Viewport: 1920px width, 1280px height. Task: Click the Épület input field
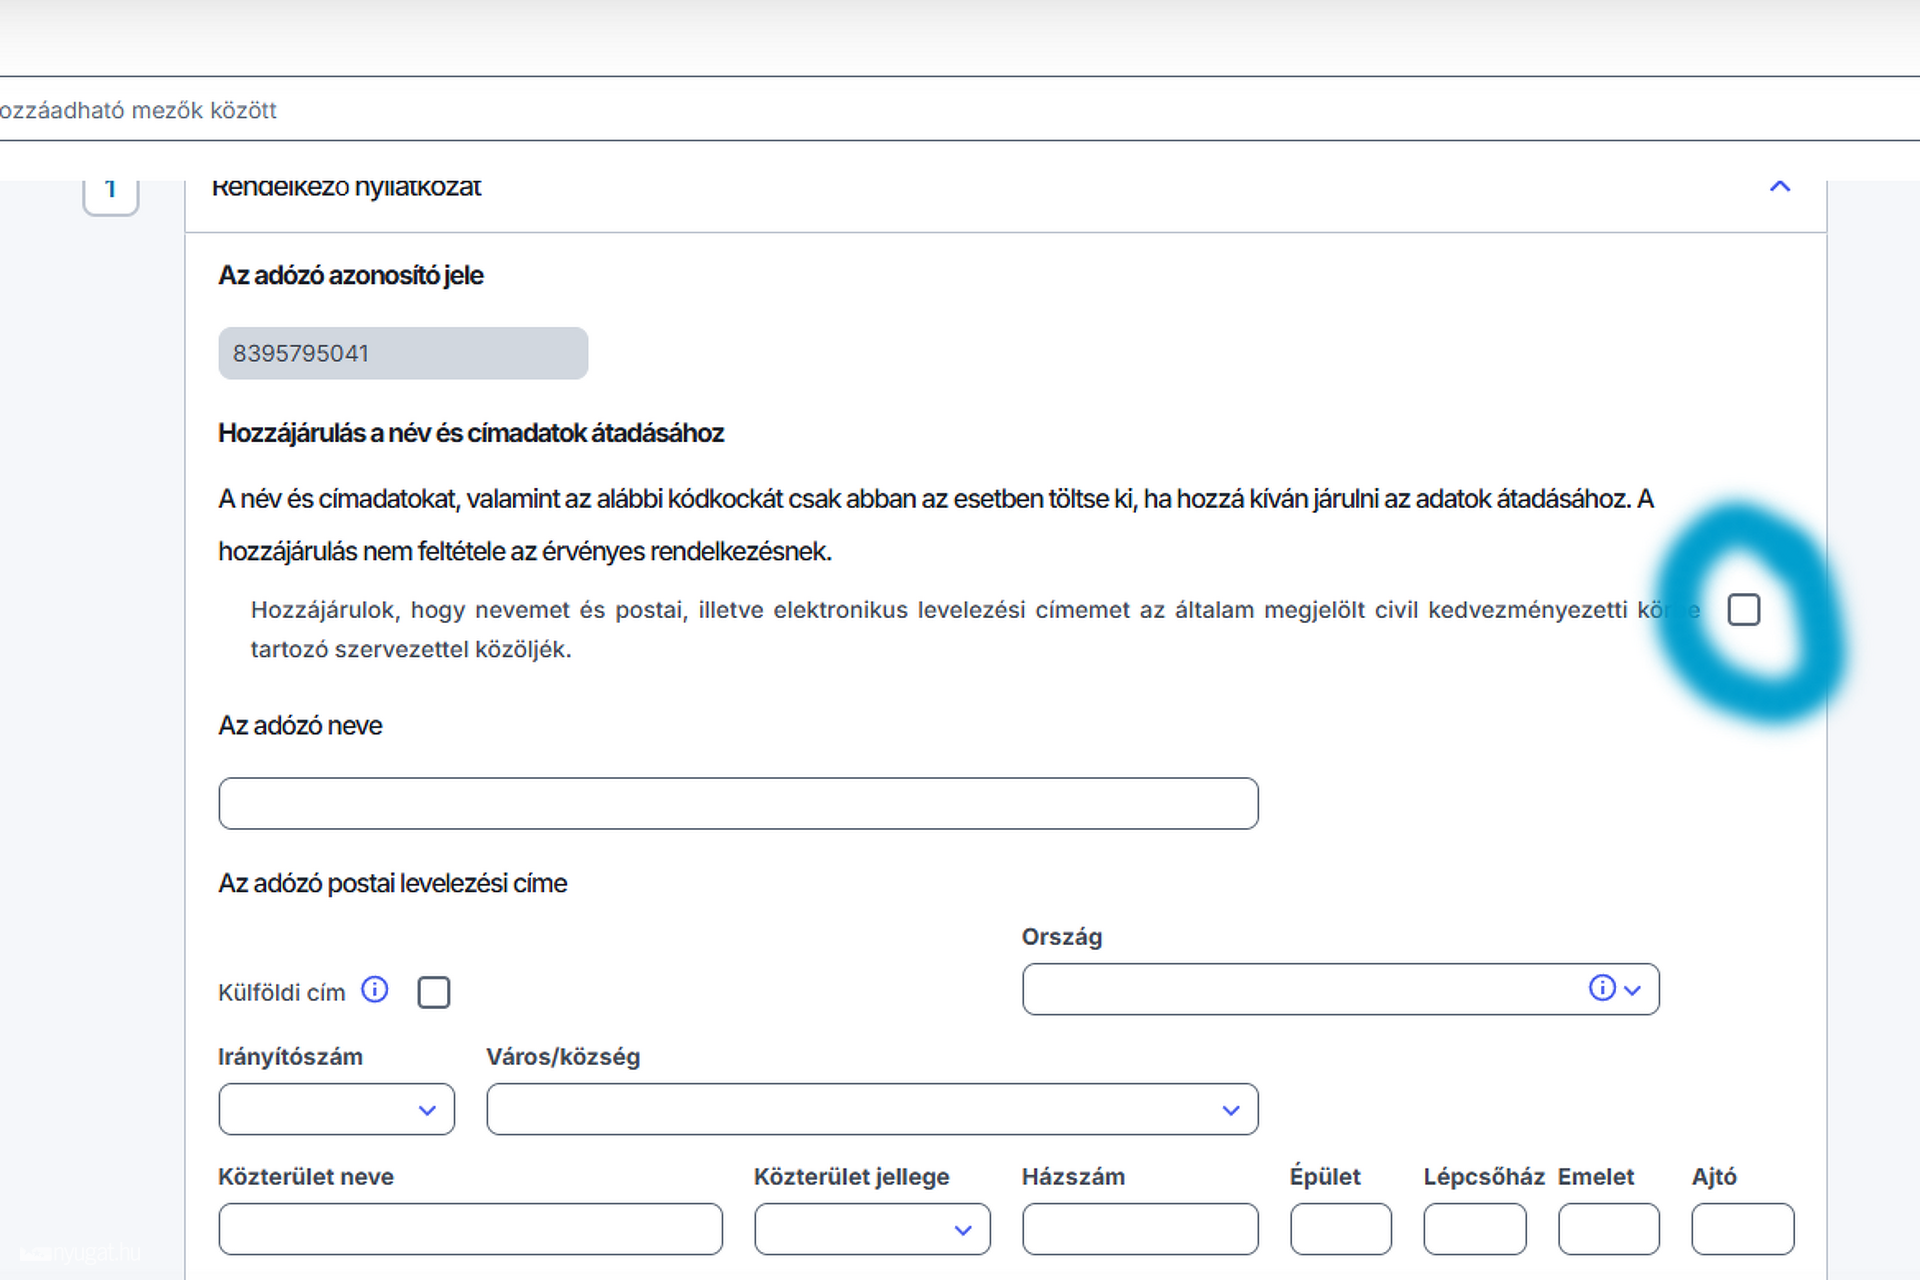1341,1229
